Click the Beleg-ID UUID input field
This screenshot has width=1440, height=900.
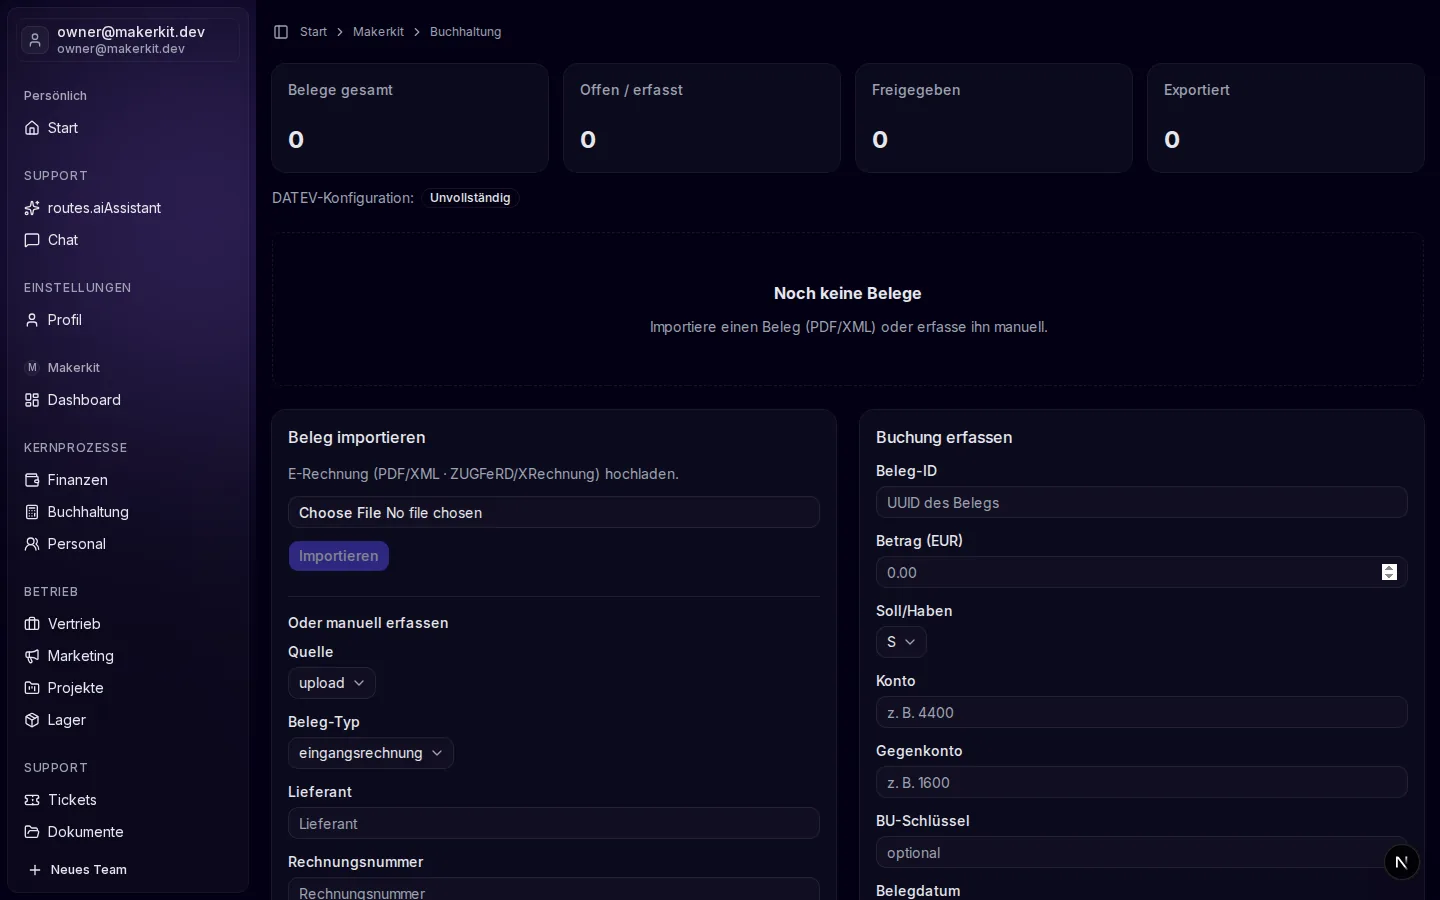pyautogui.click(x=1142, y=502)
